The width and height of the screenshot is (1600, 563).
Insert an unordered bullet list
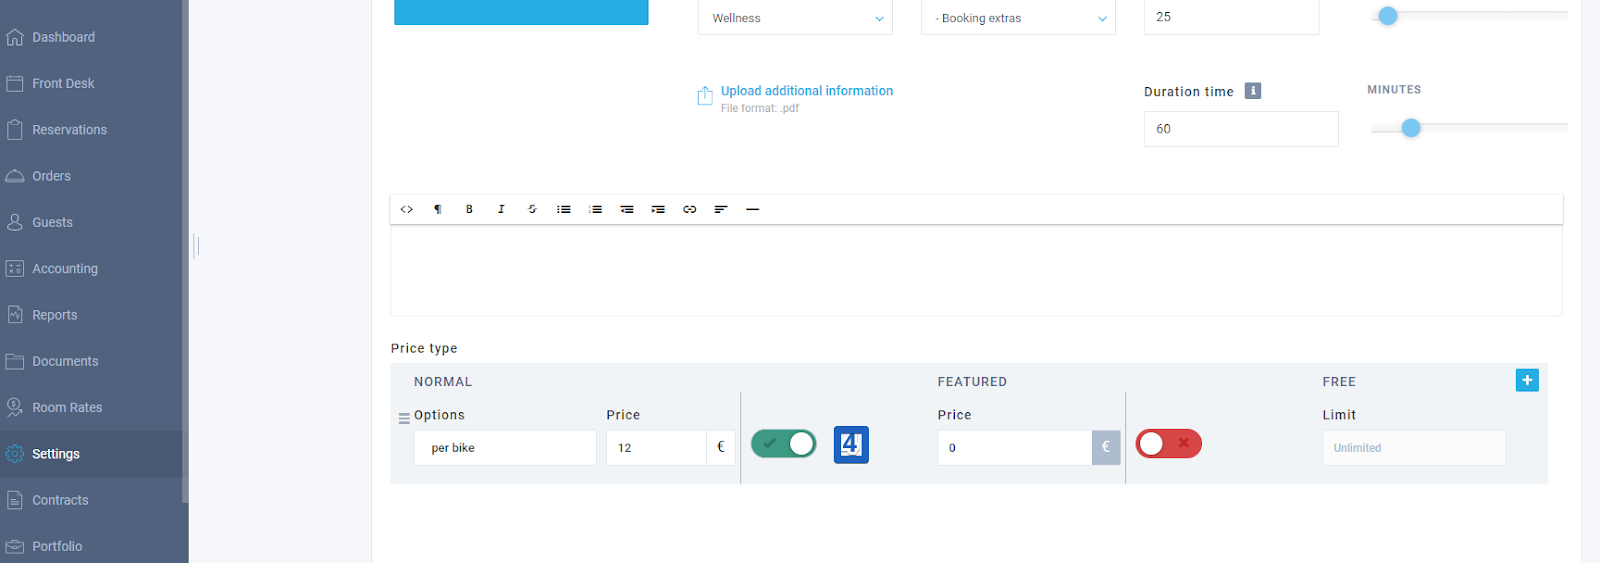coord(564,209)
